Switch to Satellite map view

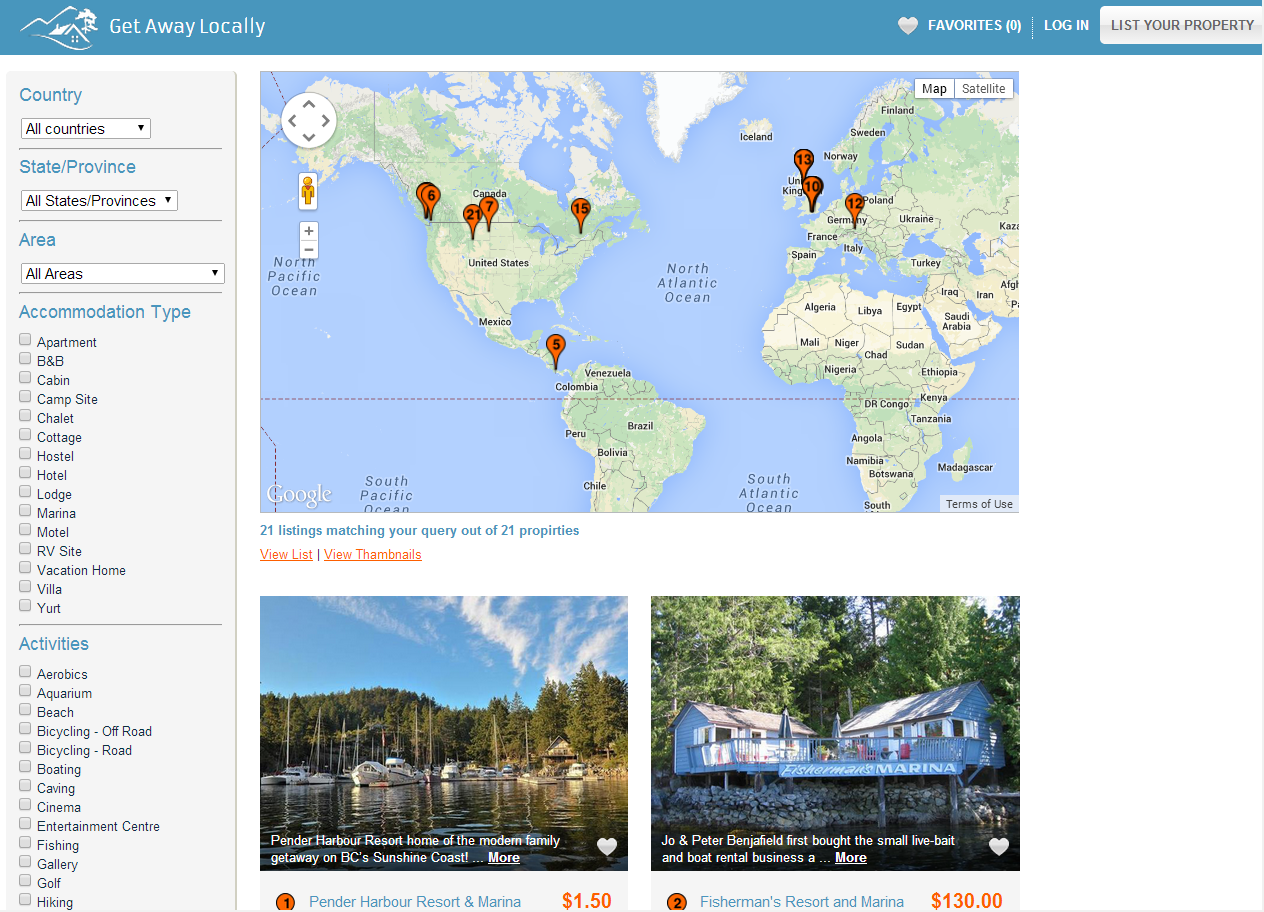[983, 88]
